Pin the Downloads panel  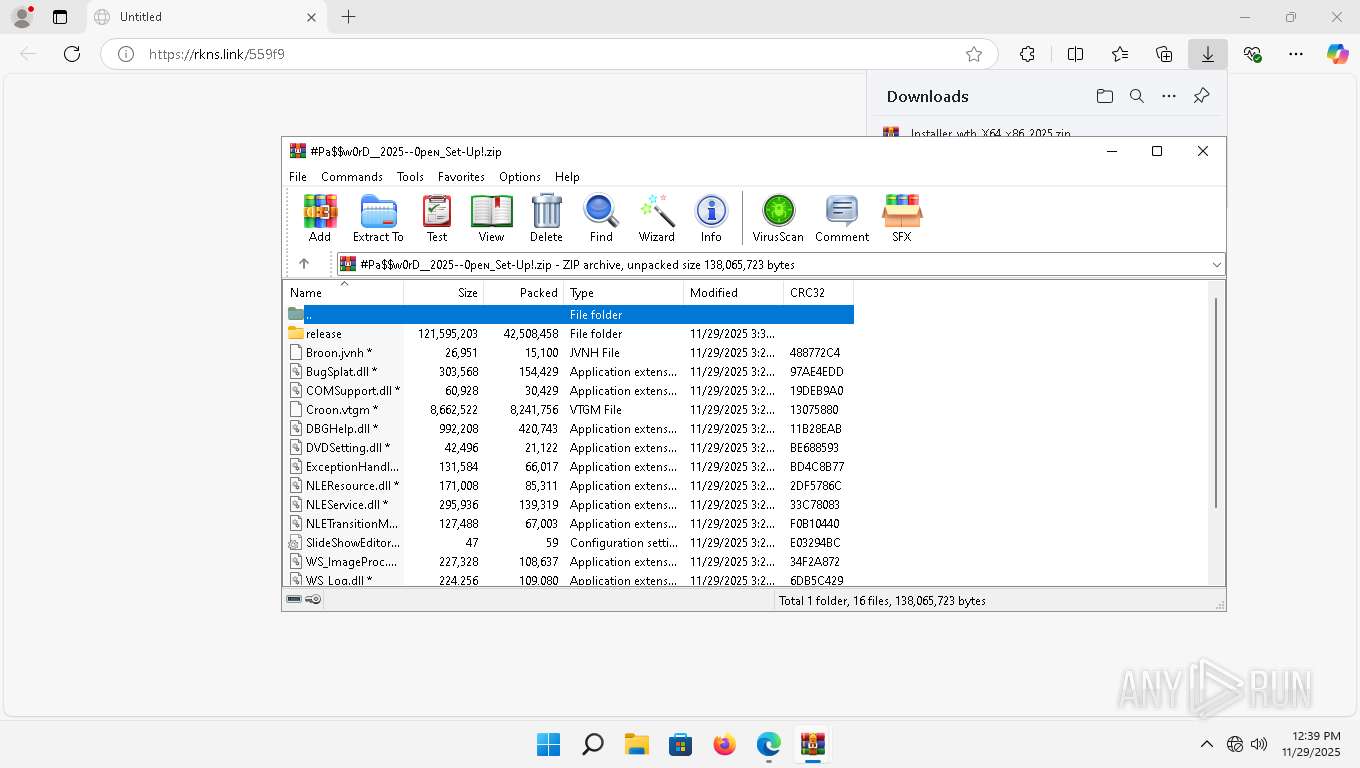coord(1202,96)
